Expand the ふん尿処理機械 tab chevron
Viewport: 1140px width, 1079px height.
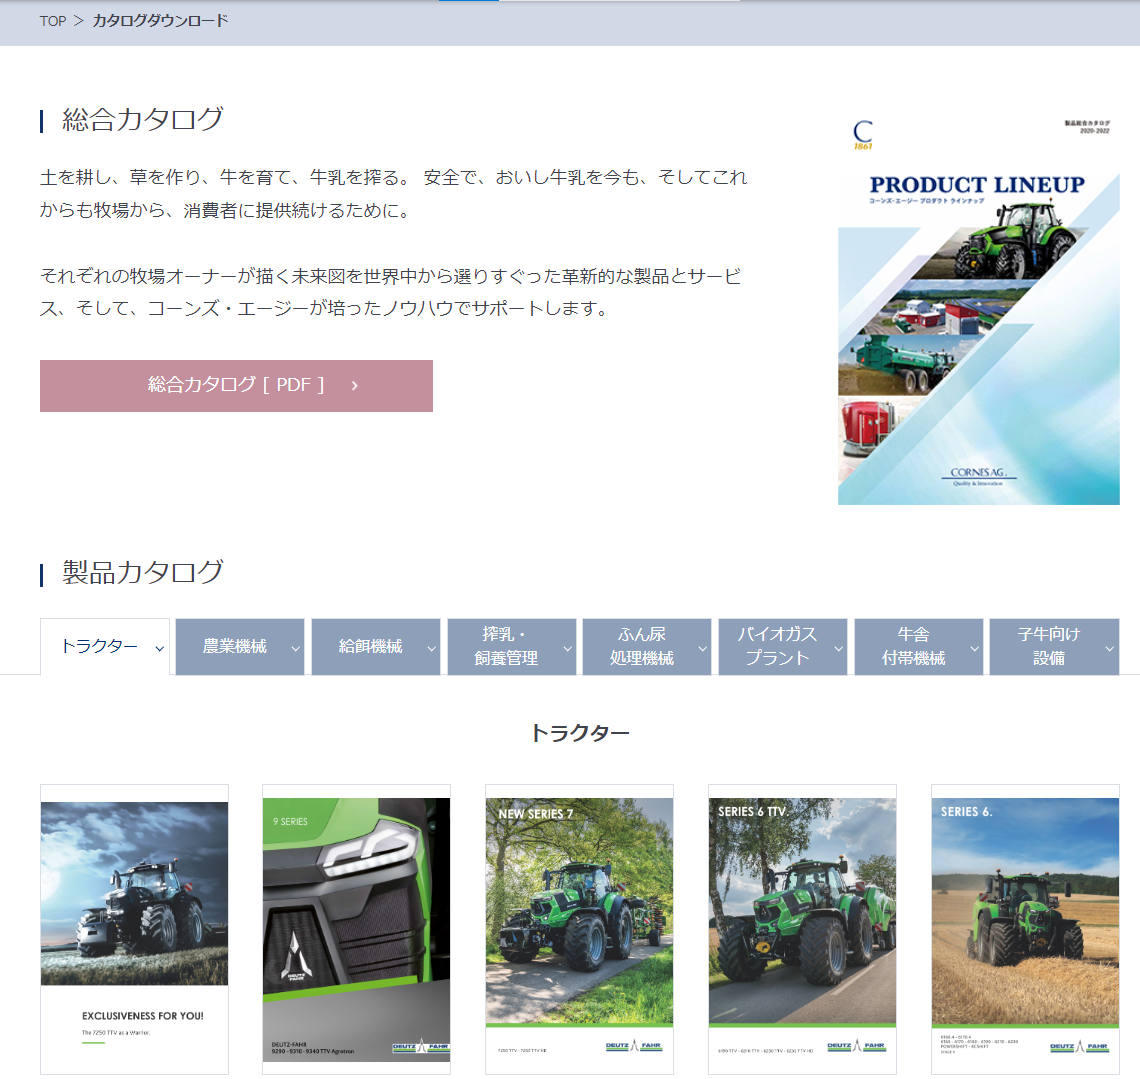pos(702,648)
